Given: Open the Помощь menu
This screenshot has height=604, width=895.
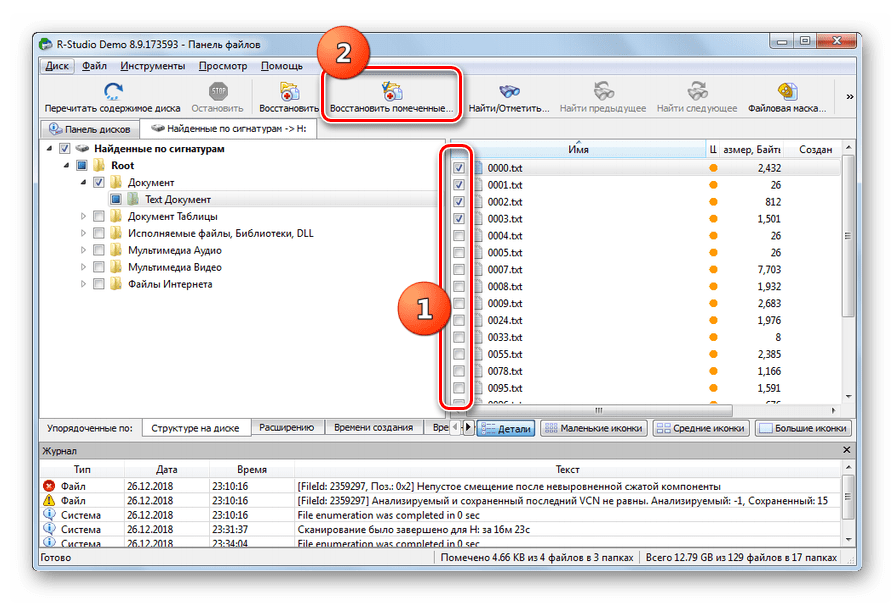Looking at the screenshot, I should click(x=281, y=66).
